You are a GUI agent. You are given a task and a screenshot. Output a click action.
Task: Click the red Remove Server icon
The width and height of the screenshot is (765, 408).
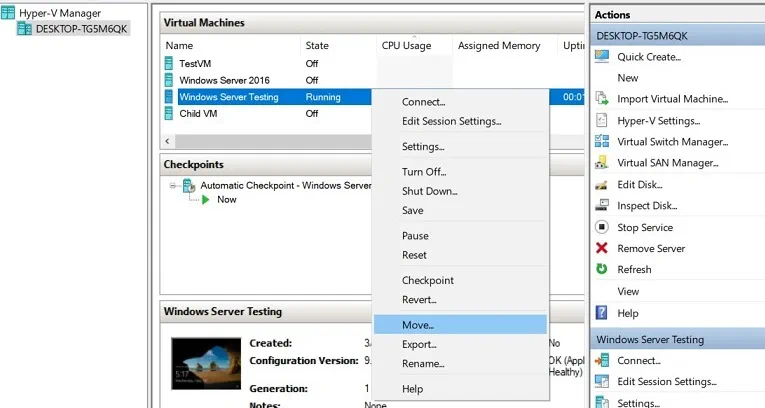pos(602,248)
